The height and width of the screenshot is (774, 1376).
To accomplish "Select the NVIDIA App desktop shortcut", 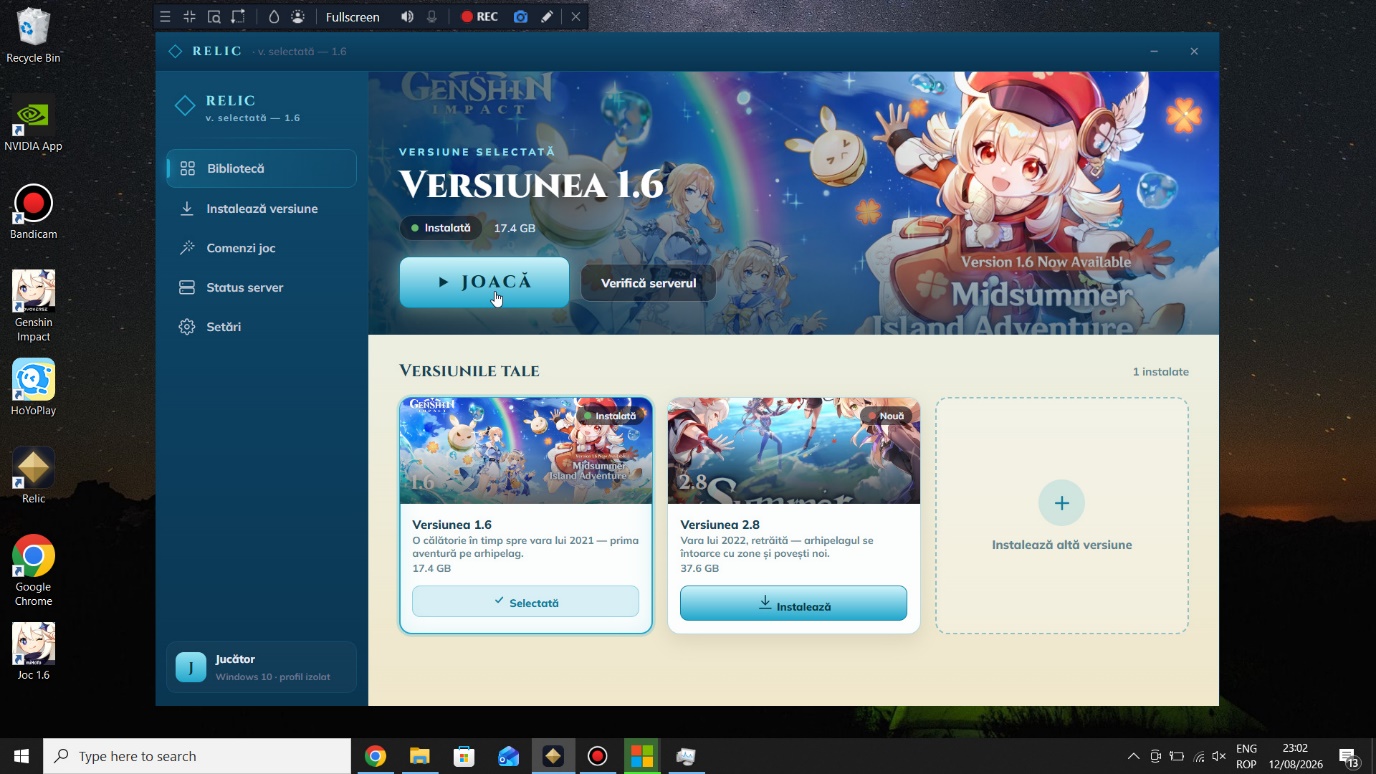I will click(33, 124).
